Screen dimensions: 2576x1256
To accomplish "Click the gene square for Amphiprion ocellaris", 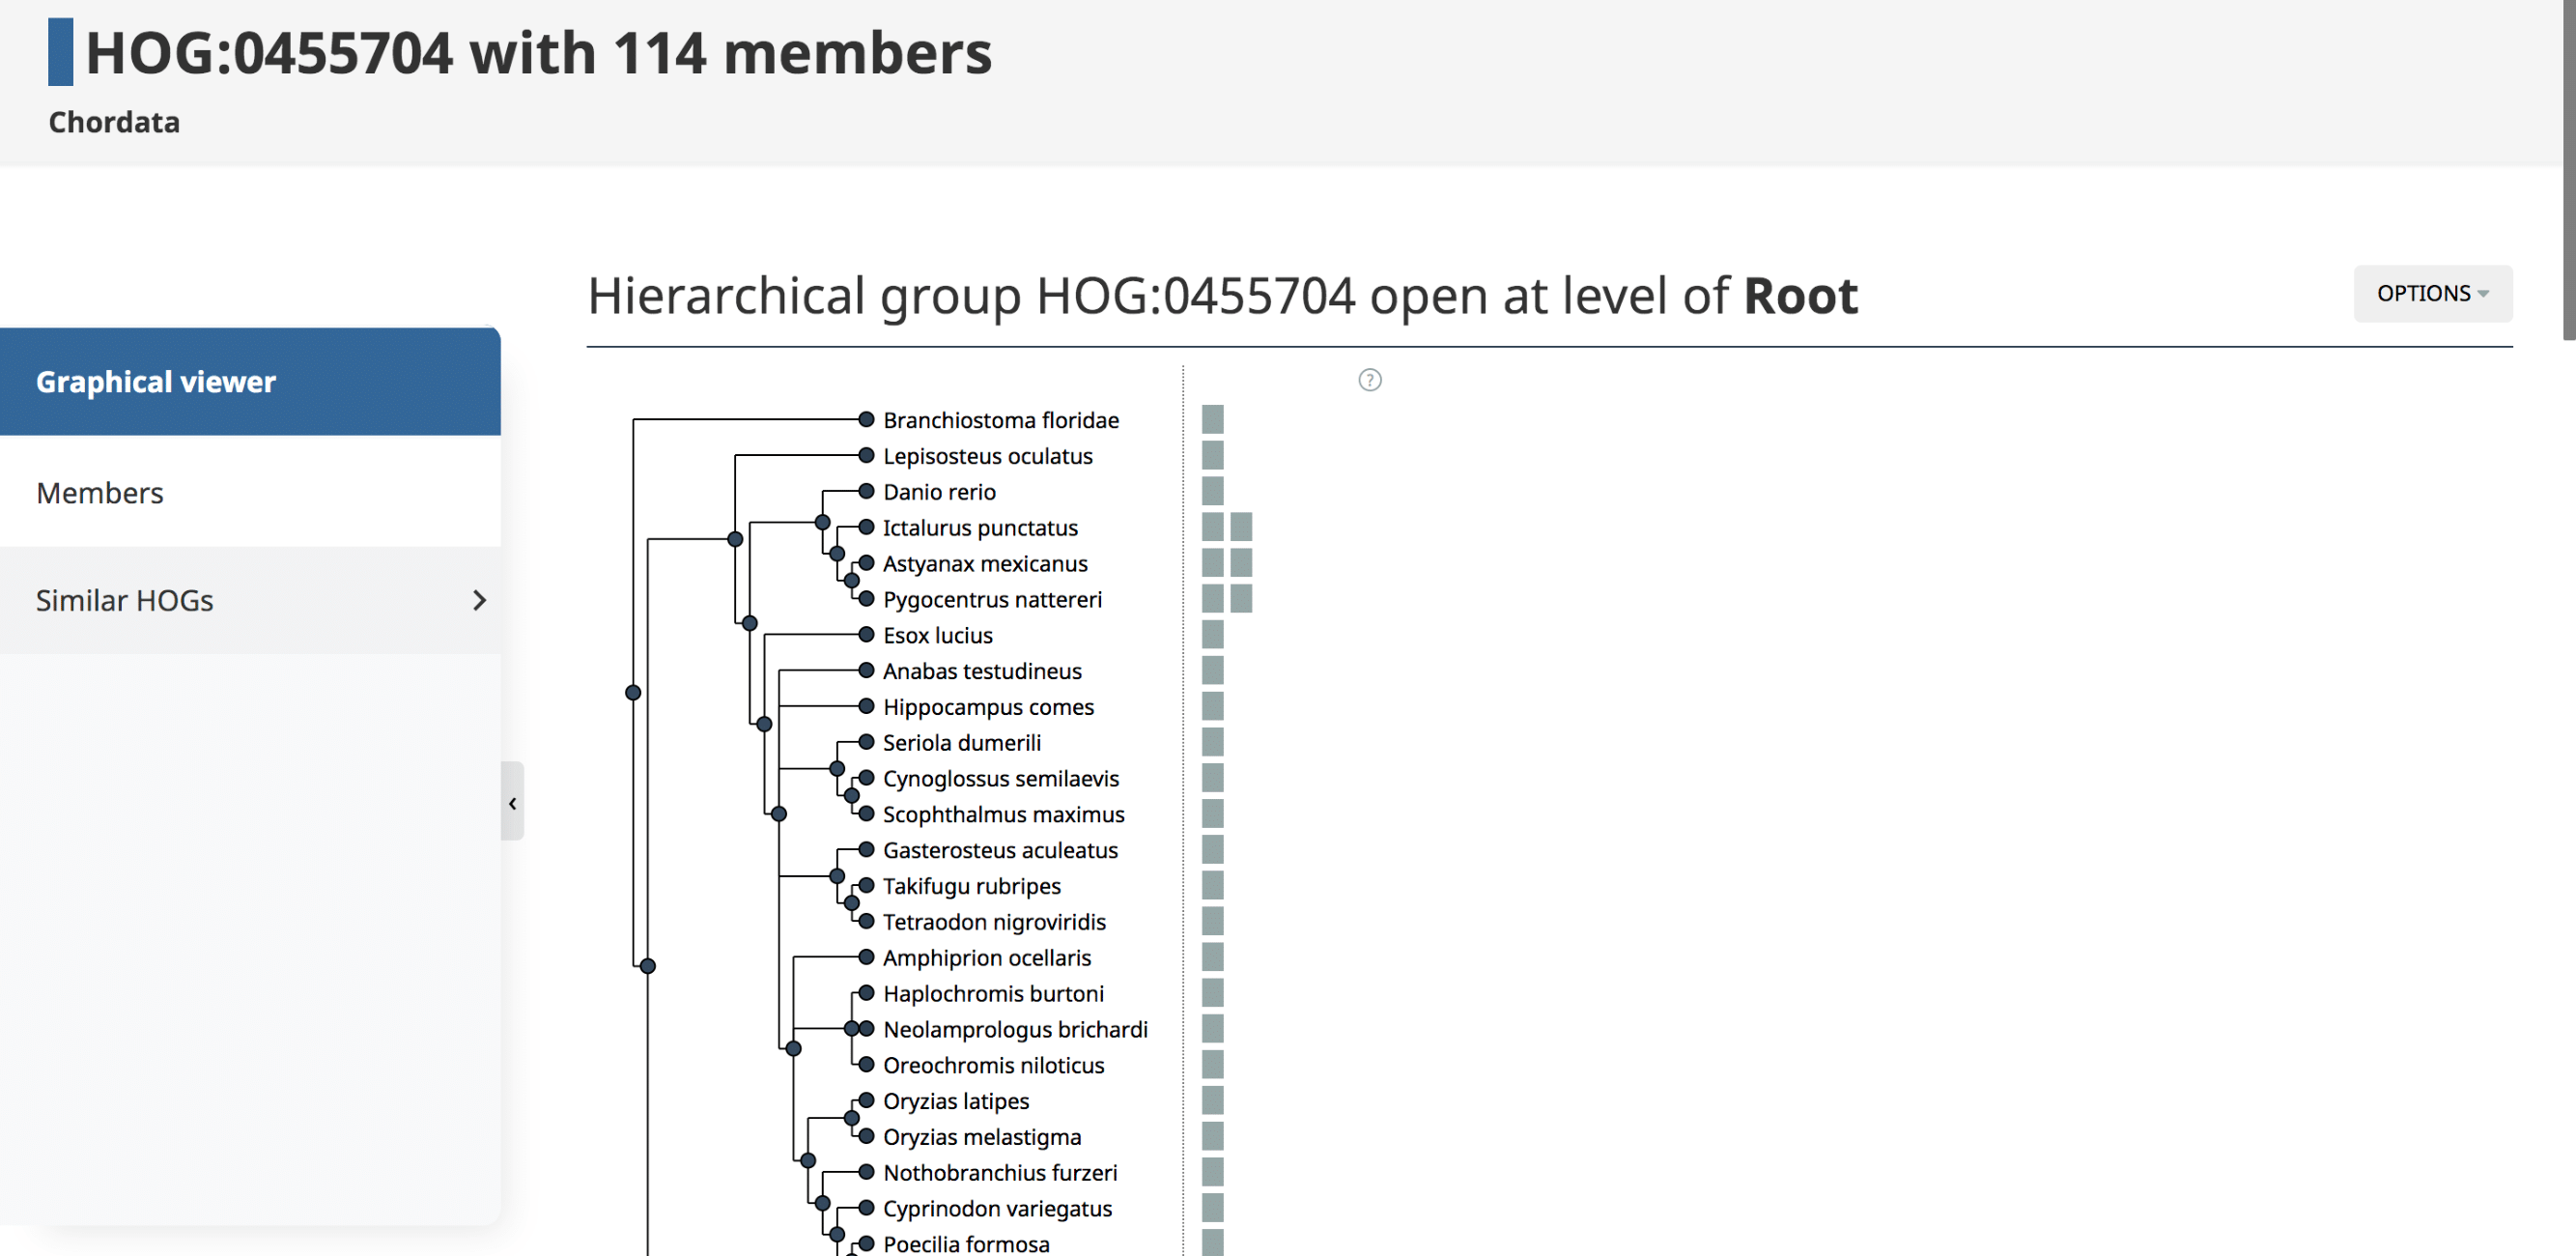I will 1212,958.
